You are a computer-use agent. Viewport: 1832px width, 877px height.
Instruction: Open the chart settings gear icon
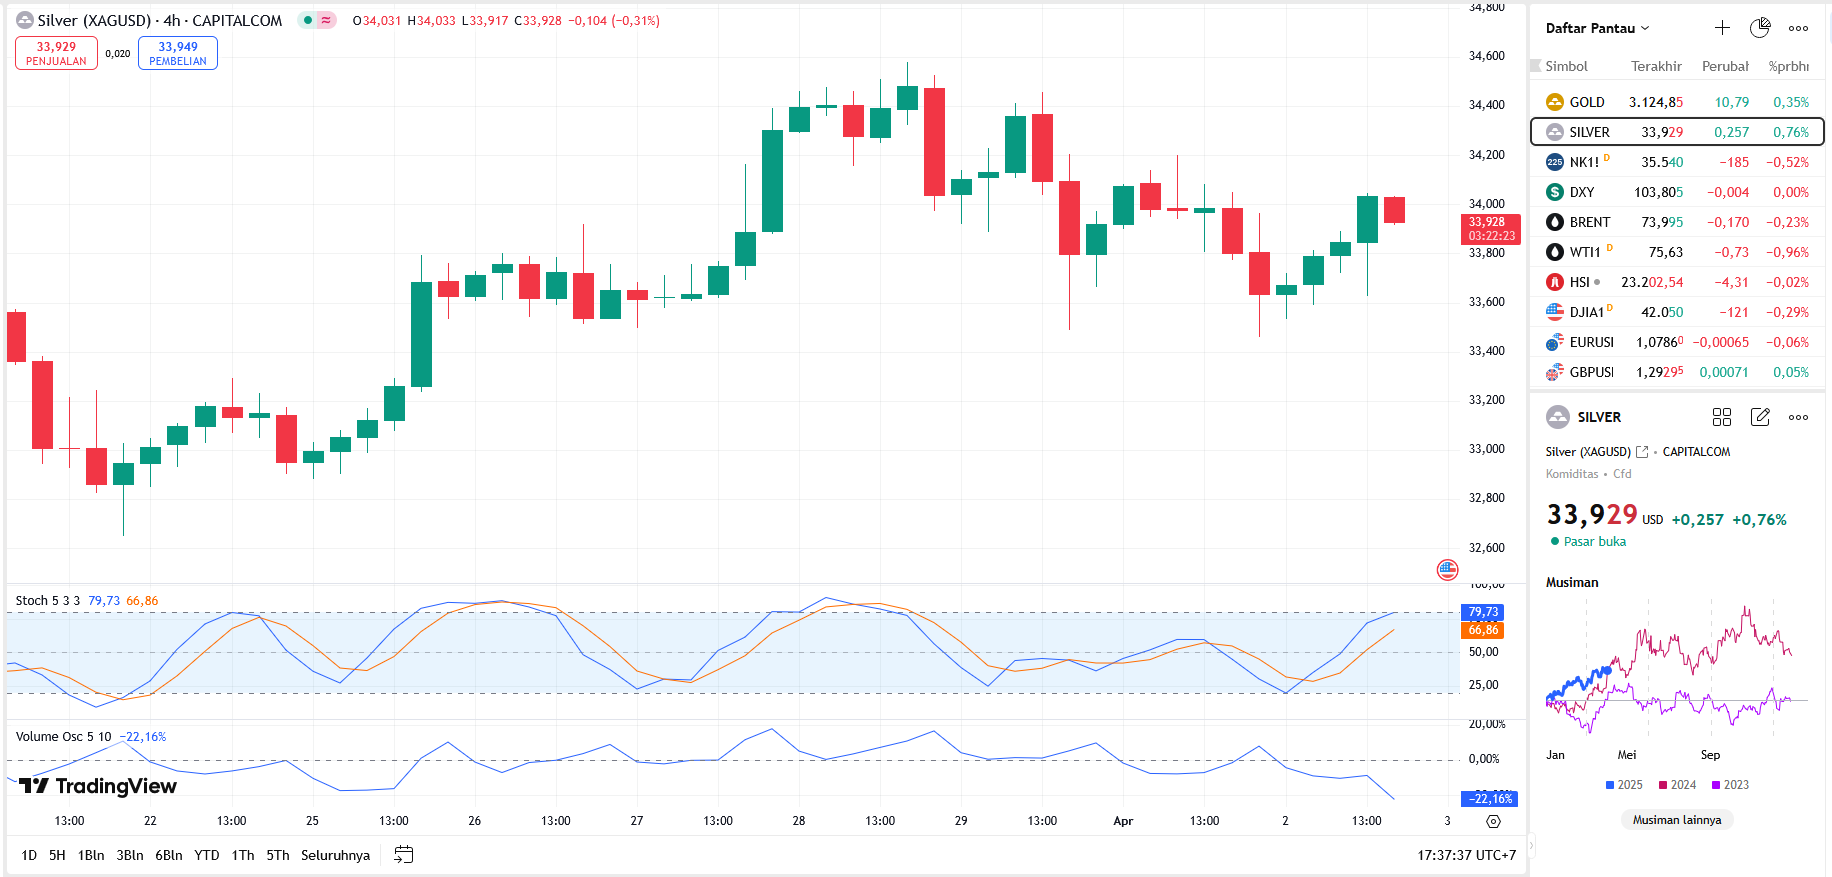[1493, 821]
